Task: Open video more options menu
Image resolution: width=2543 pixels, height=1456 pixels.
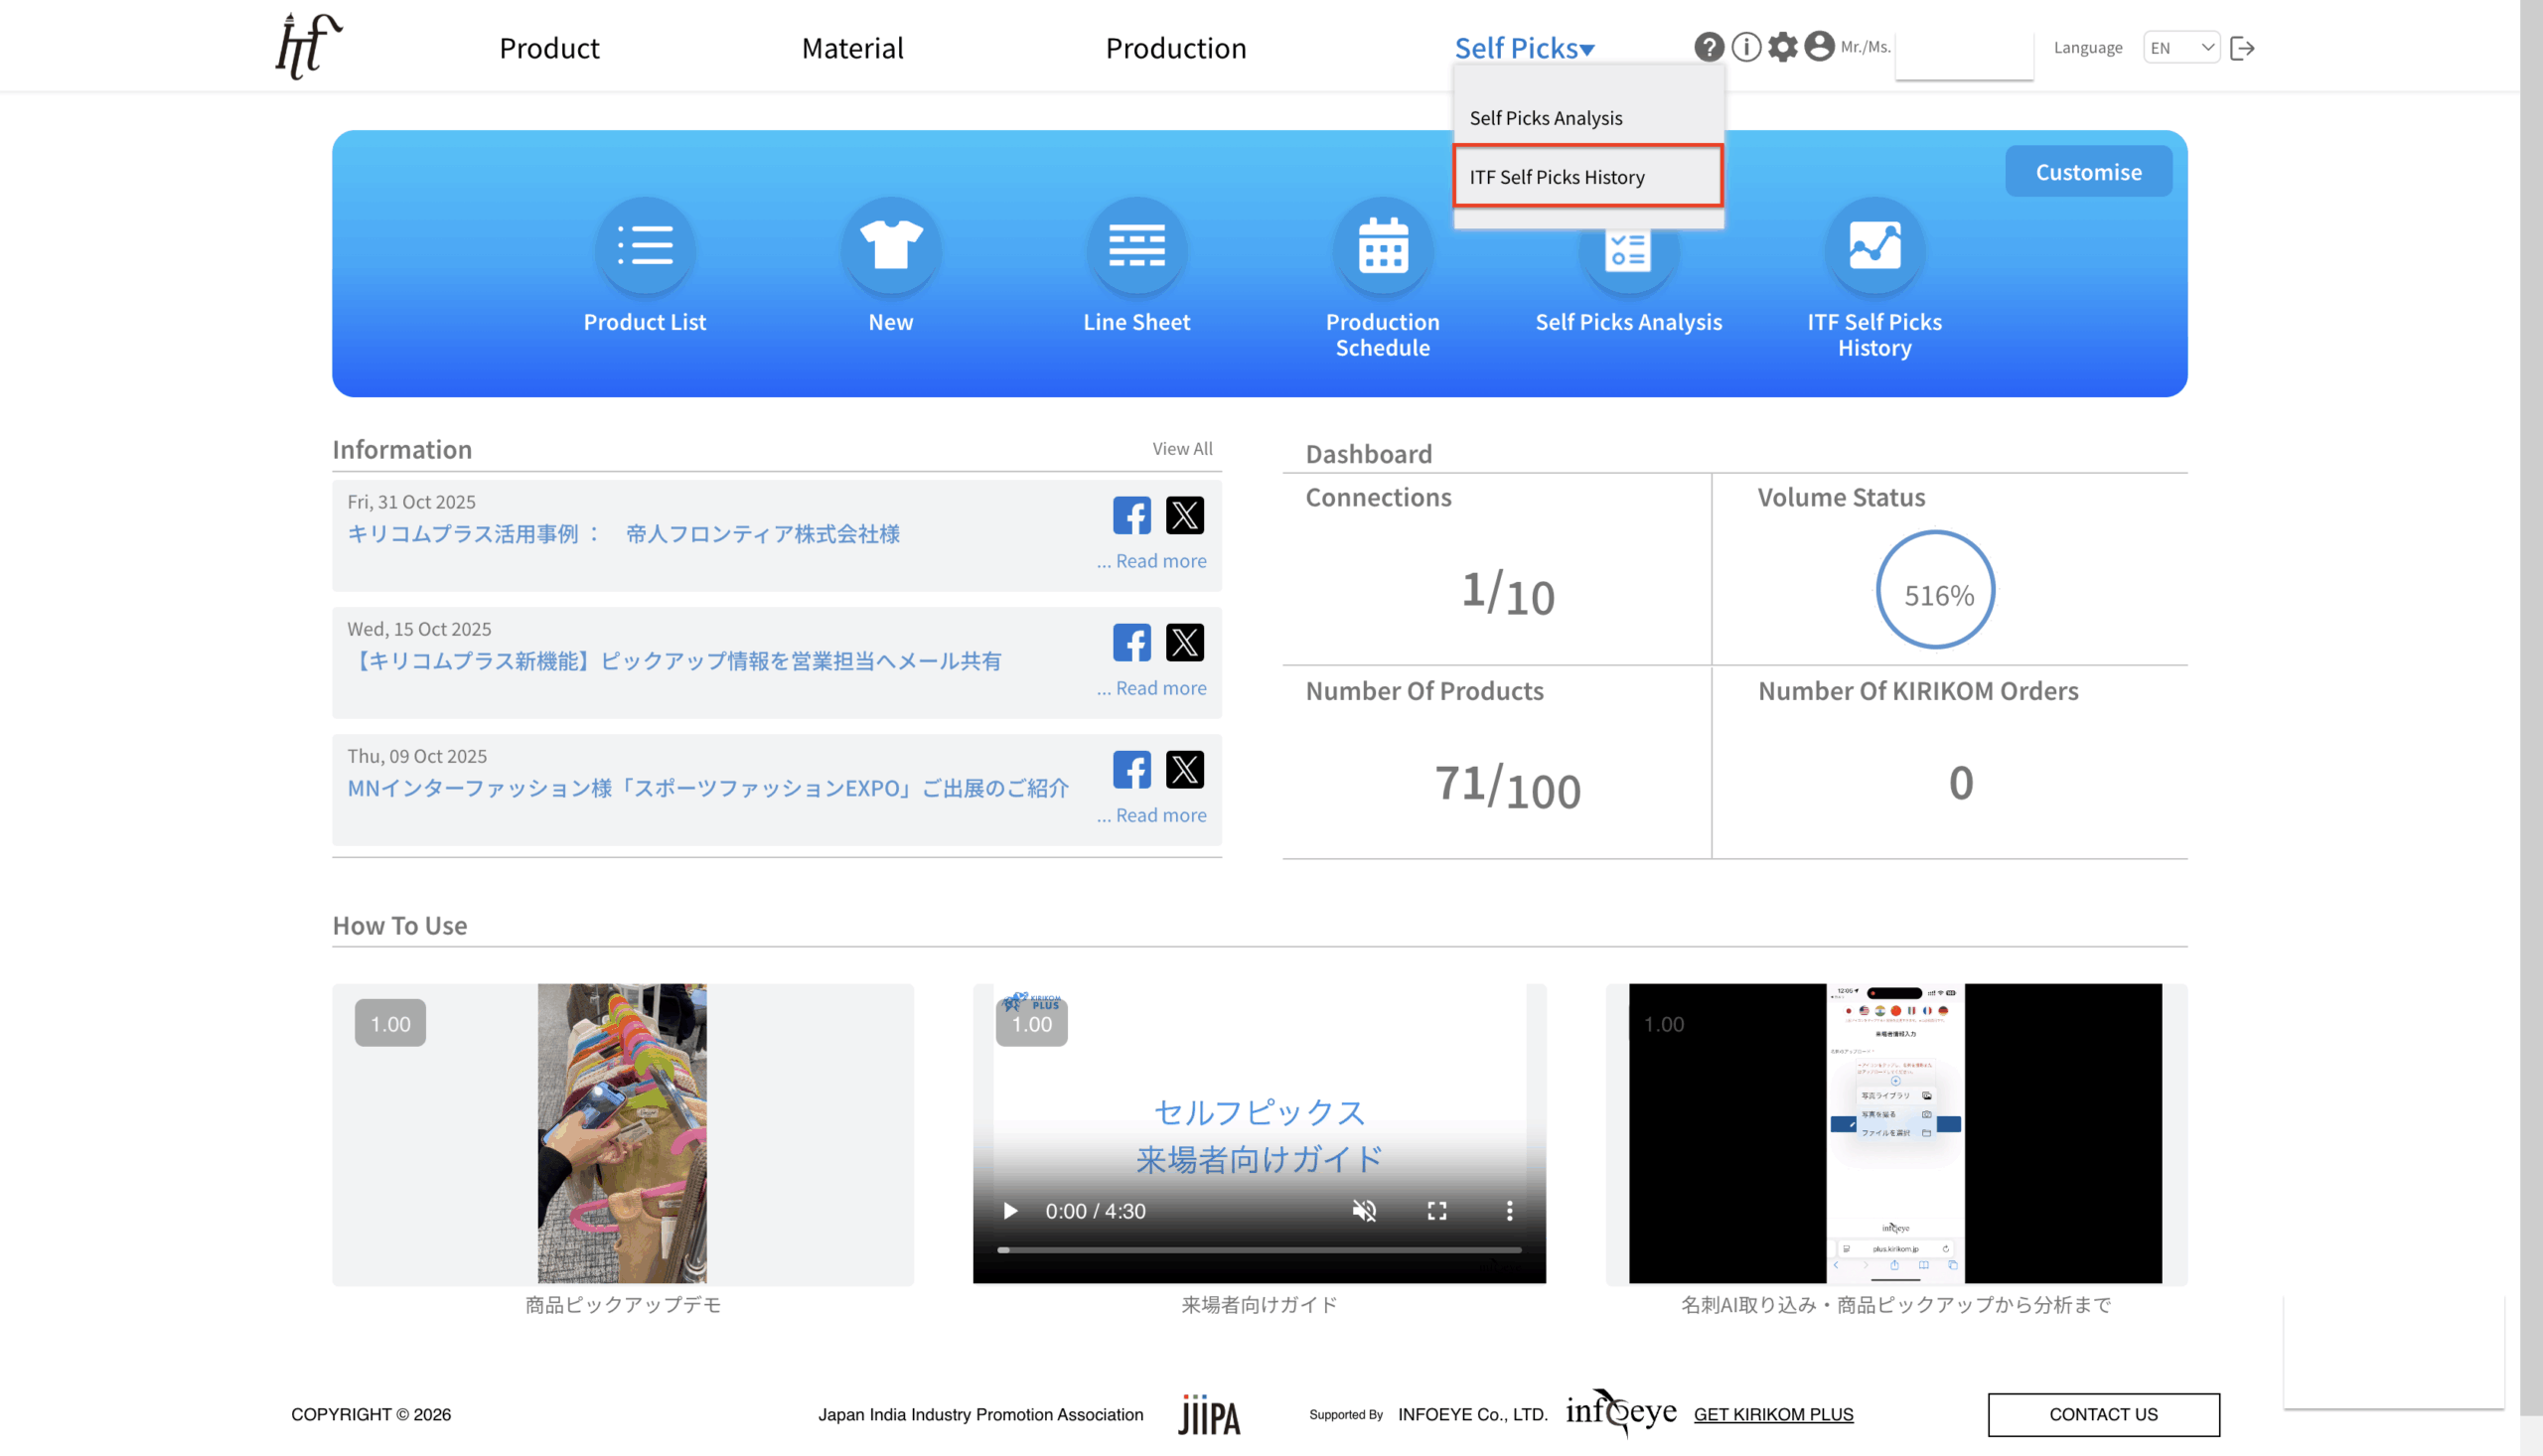Action: (x=1509, y=1211)
